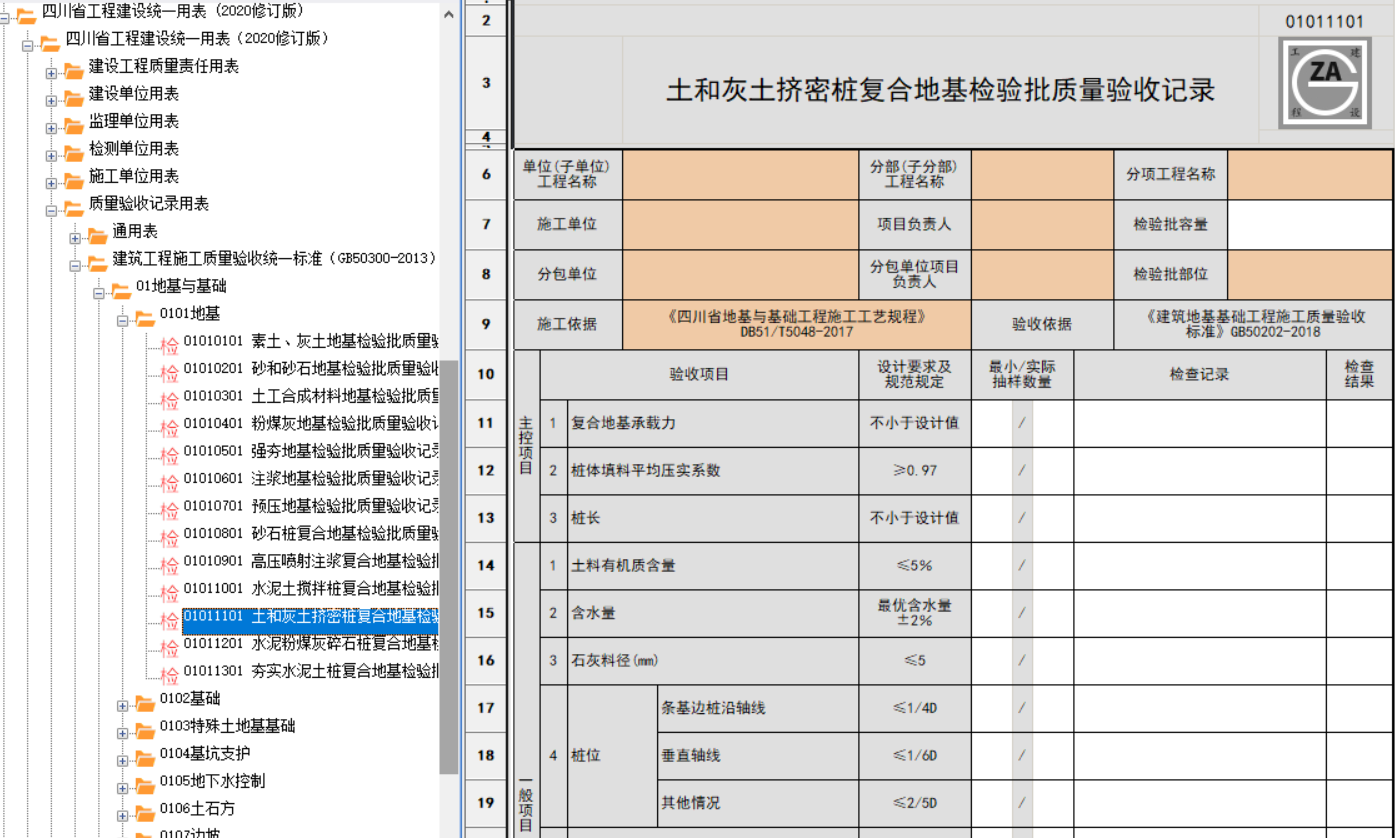
Task: Expand the 检测单位用表 node
Action: [51, 154]
